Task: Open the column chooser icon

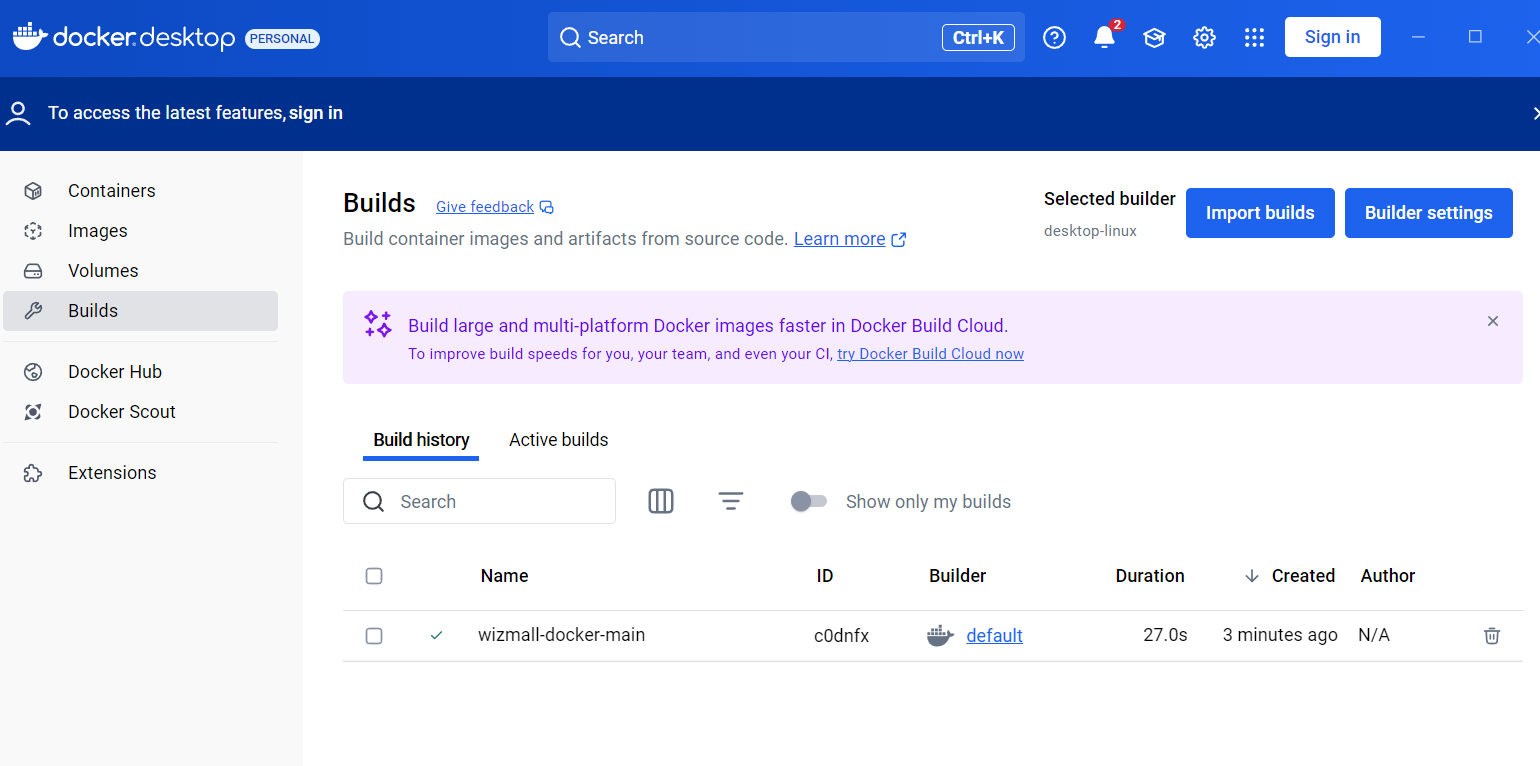Action: click(661, 501)
